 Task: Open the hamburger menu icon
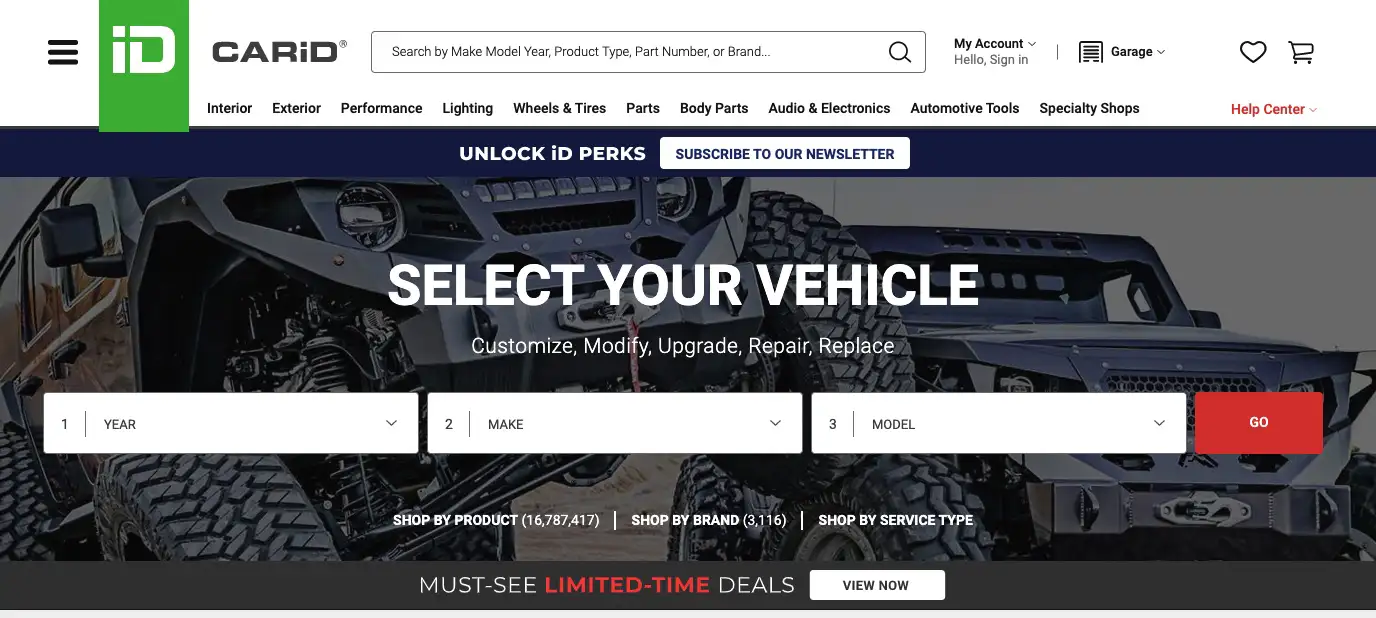point(63,52)
